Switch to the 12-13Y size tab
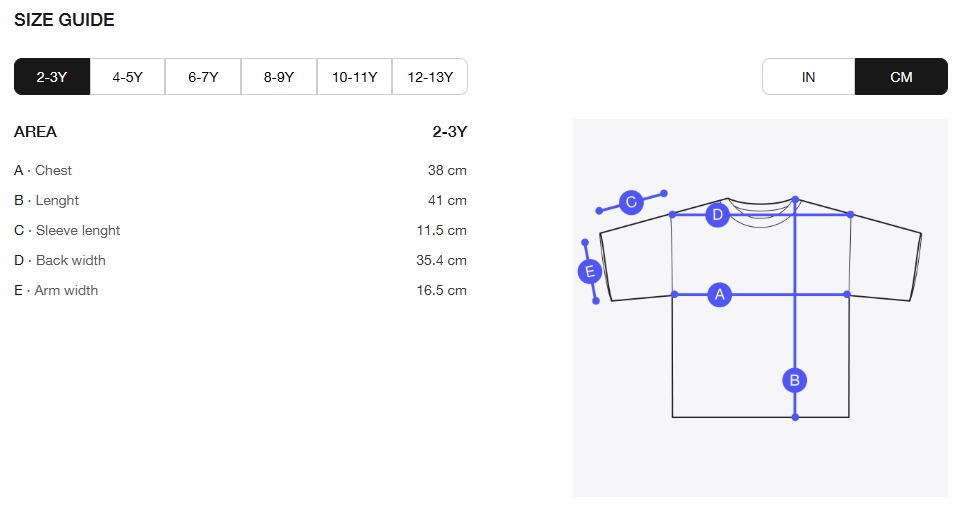962x513 pixels. point(430,77)
